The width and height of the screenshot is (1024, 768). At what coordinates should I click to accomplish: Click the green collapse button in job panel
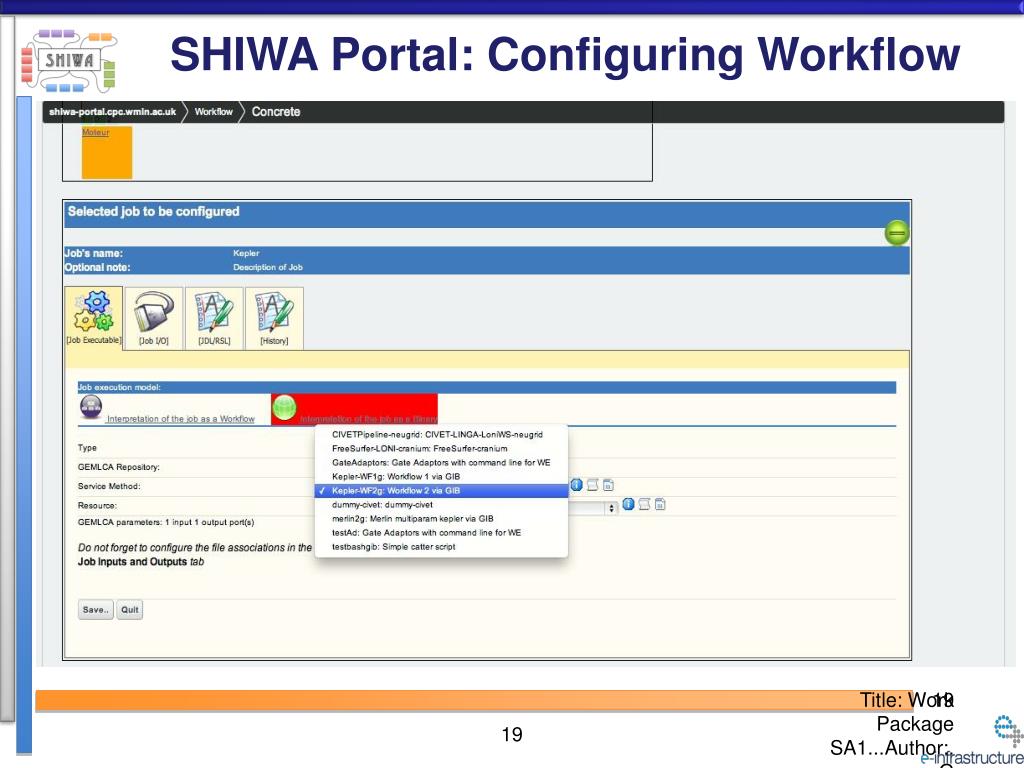897,233
